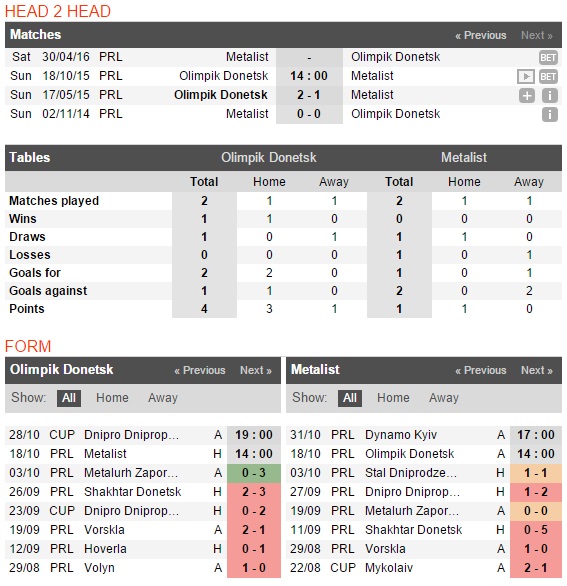Click the video play icon on 18/10/15 match
Viewport: 567px width, 586px height.
(x=526, y=77)
